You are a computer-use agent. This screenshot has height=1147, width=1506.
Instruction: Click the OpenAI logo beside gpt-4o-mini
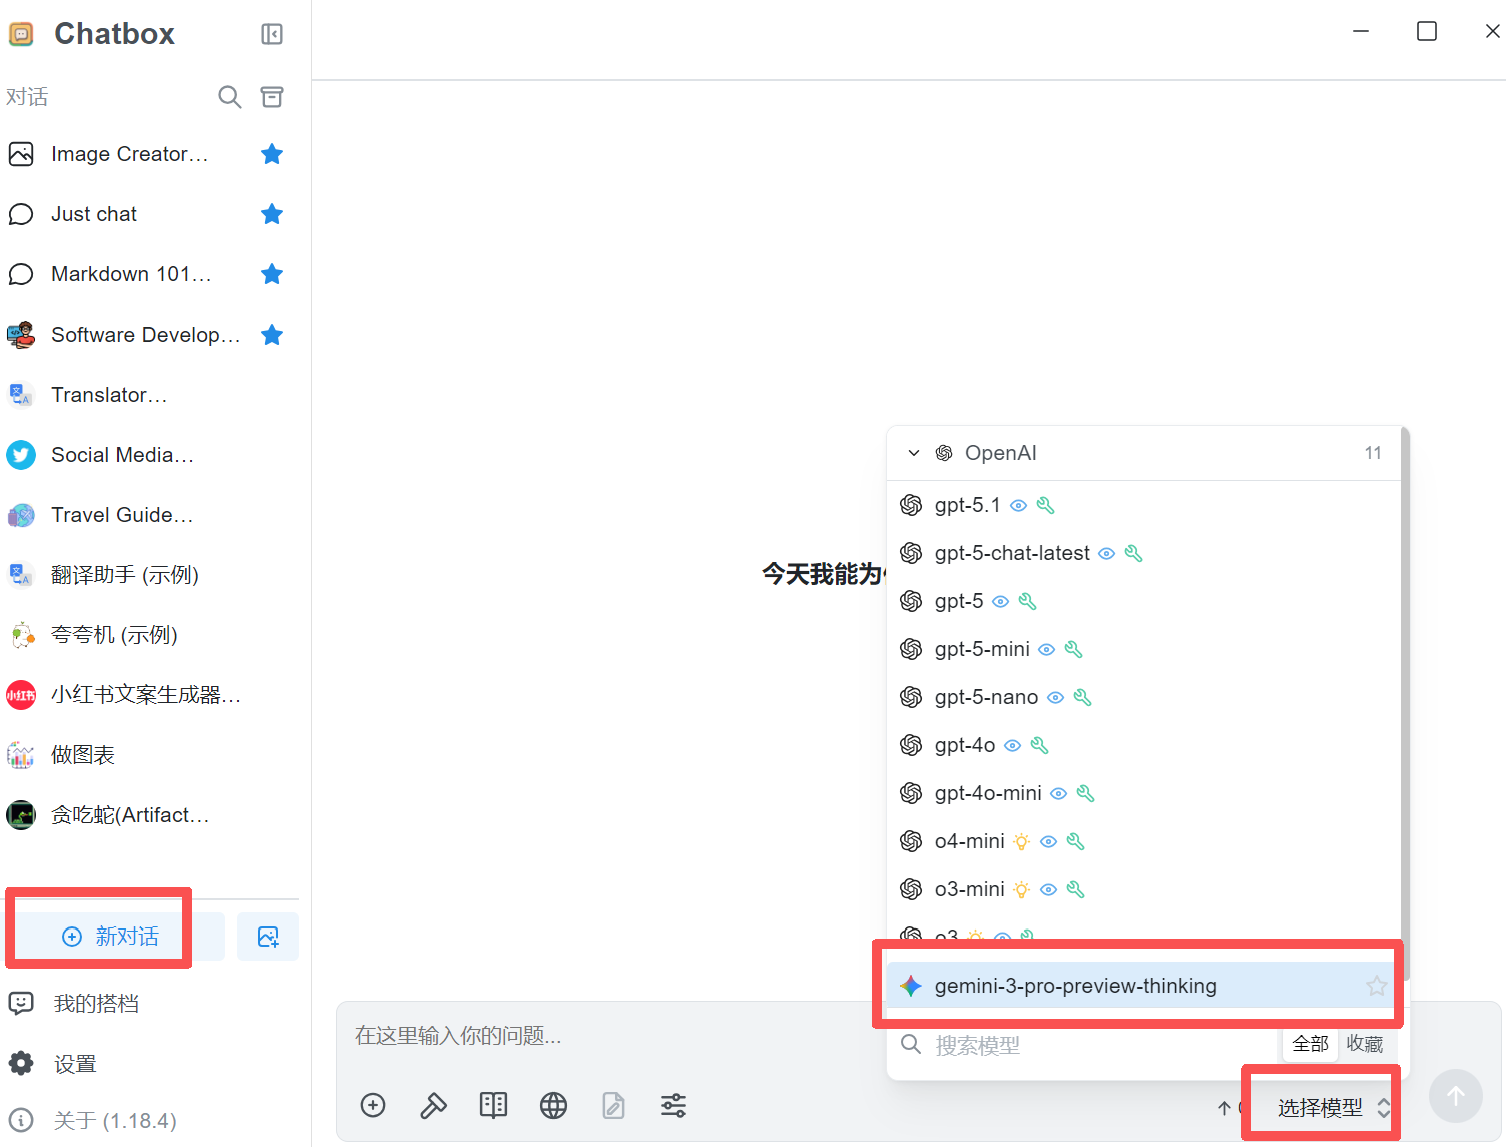[x=911, y=793]
